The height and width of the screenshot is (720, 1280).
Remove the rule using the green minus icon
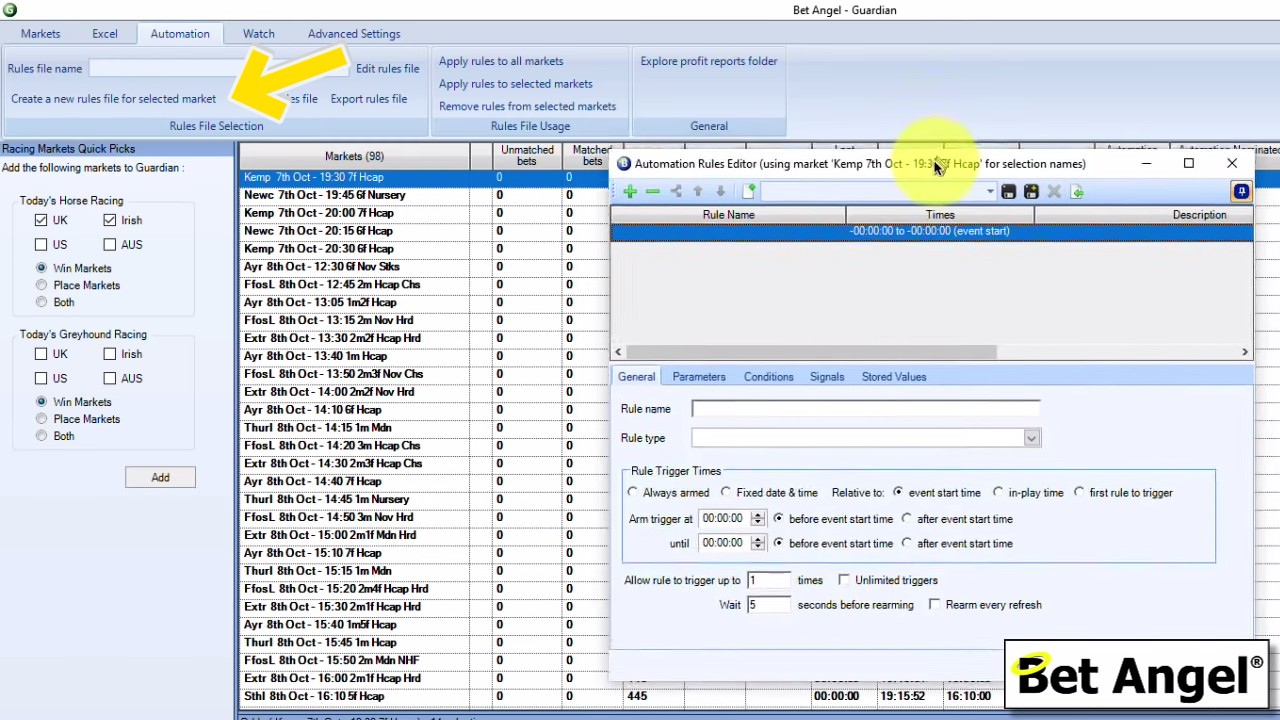[x=652, y=192]
